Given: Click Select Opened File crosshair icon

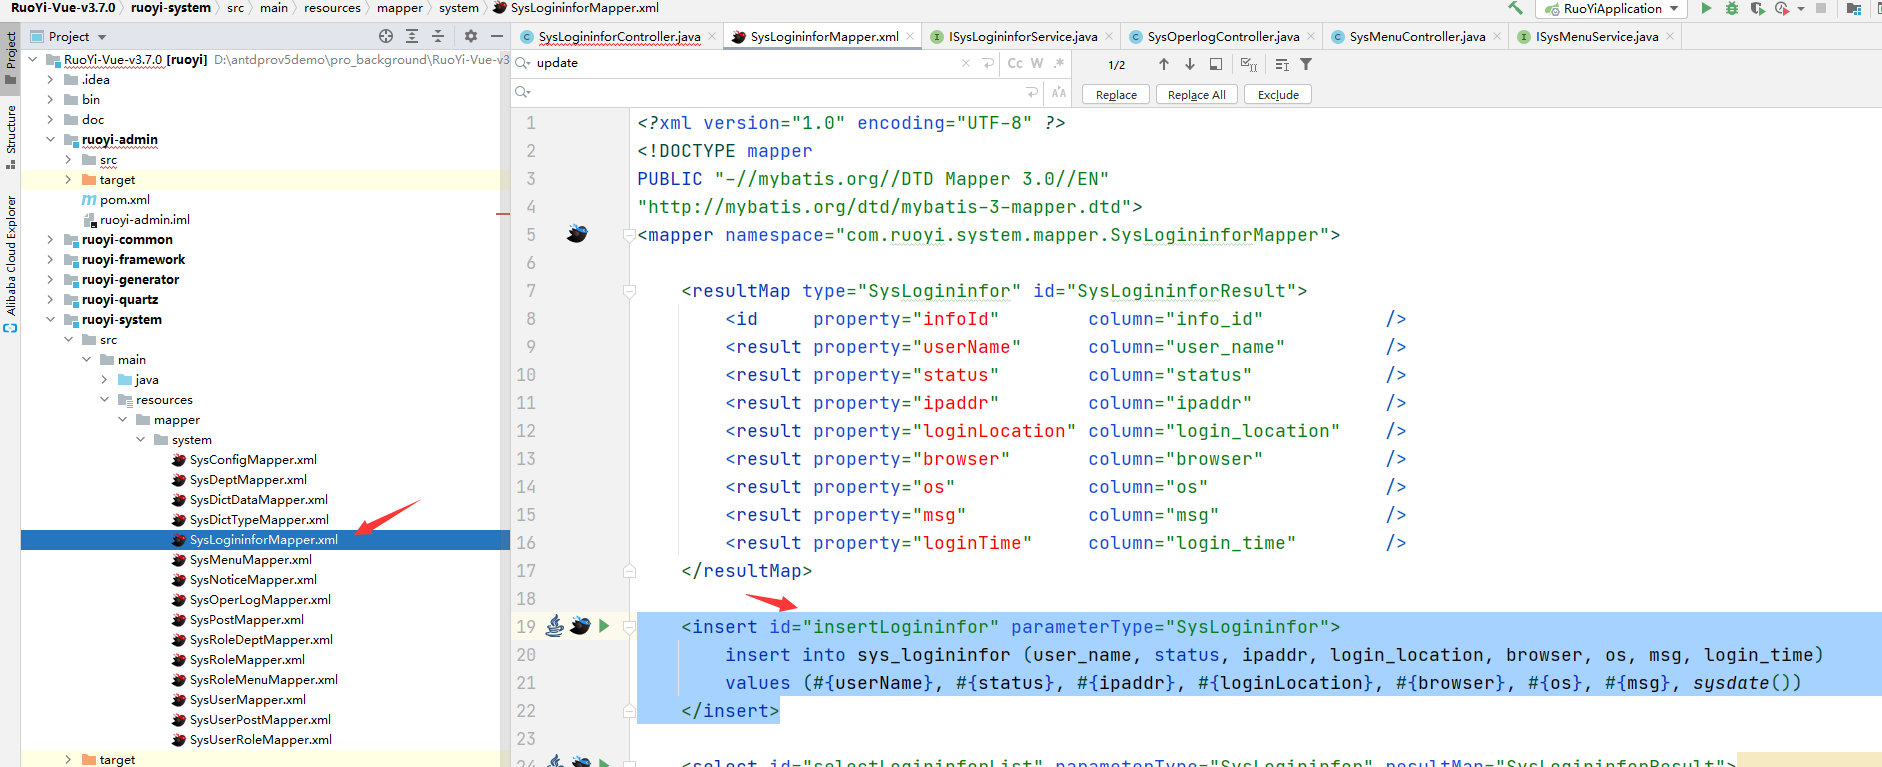Looking at the screenshot, I should 386,36.
